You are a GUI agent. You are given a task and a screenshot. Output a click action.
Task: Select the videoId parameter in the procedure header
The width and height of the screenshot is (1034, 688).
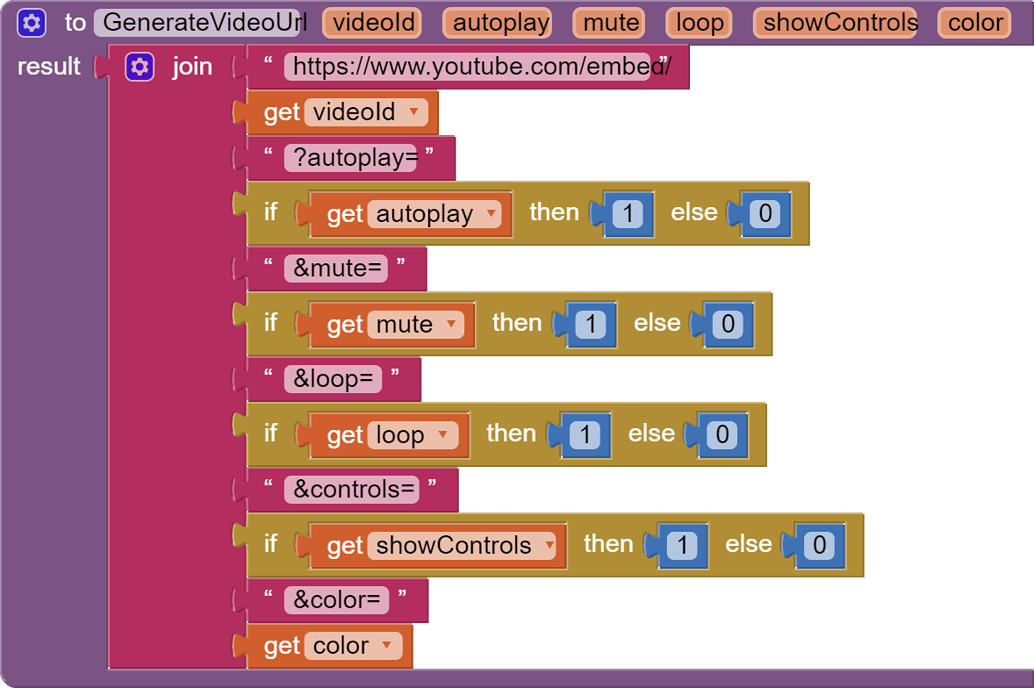(x=372, y=21)
